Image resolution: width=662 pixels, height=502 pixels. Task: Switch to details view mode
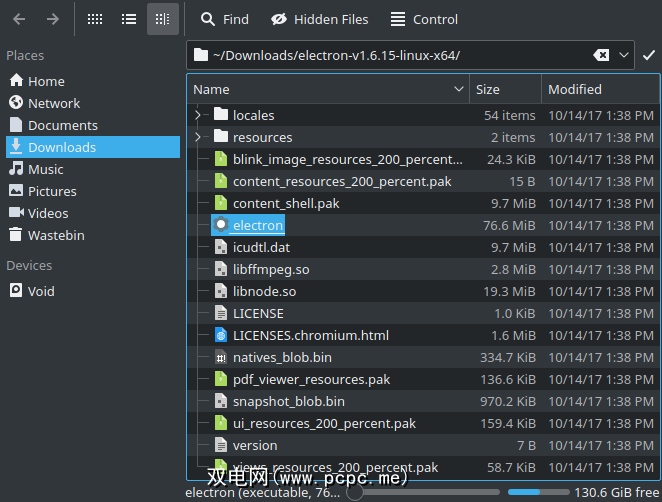[163, 19]
